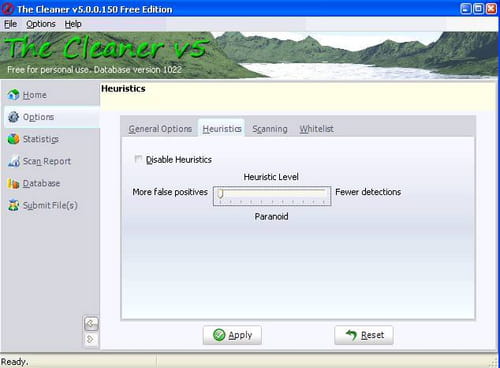Click the Submit File(s) icon
This screenshot has height=368, width=500.
point(13,205)
